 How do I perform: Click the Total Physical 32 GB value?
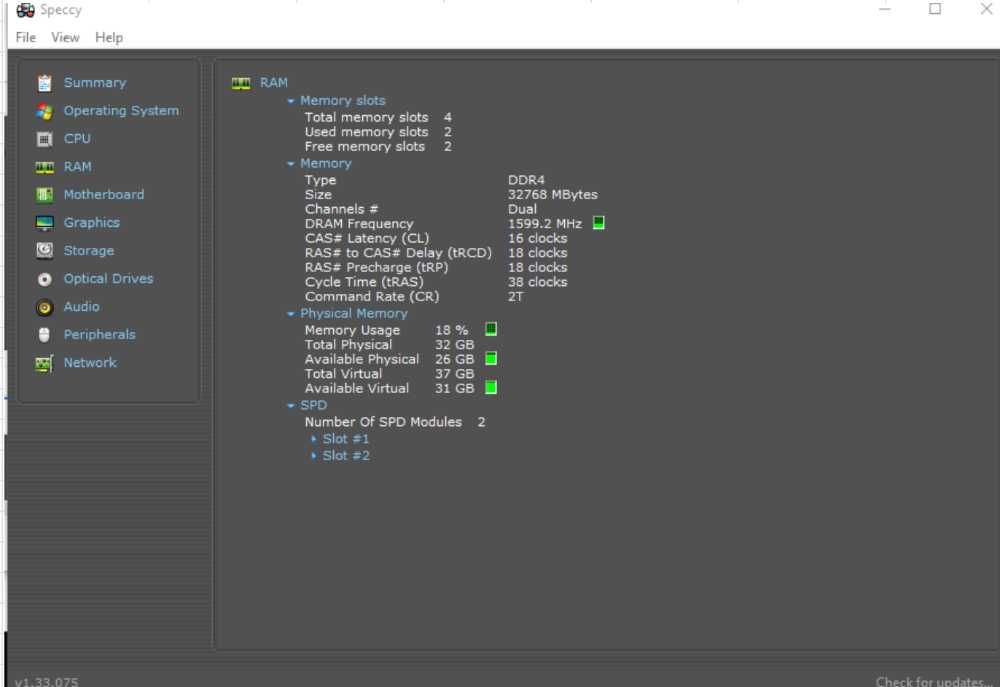(x=455, y=344)
